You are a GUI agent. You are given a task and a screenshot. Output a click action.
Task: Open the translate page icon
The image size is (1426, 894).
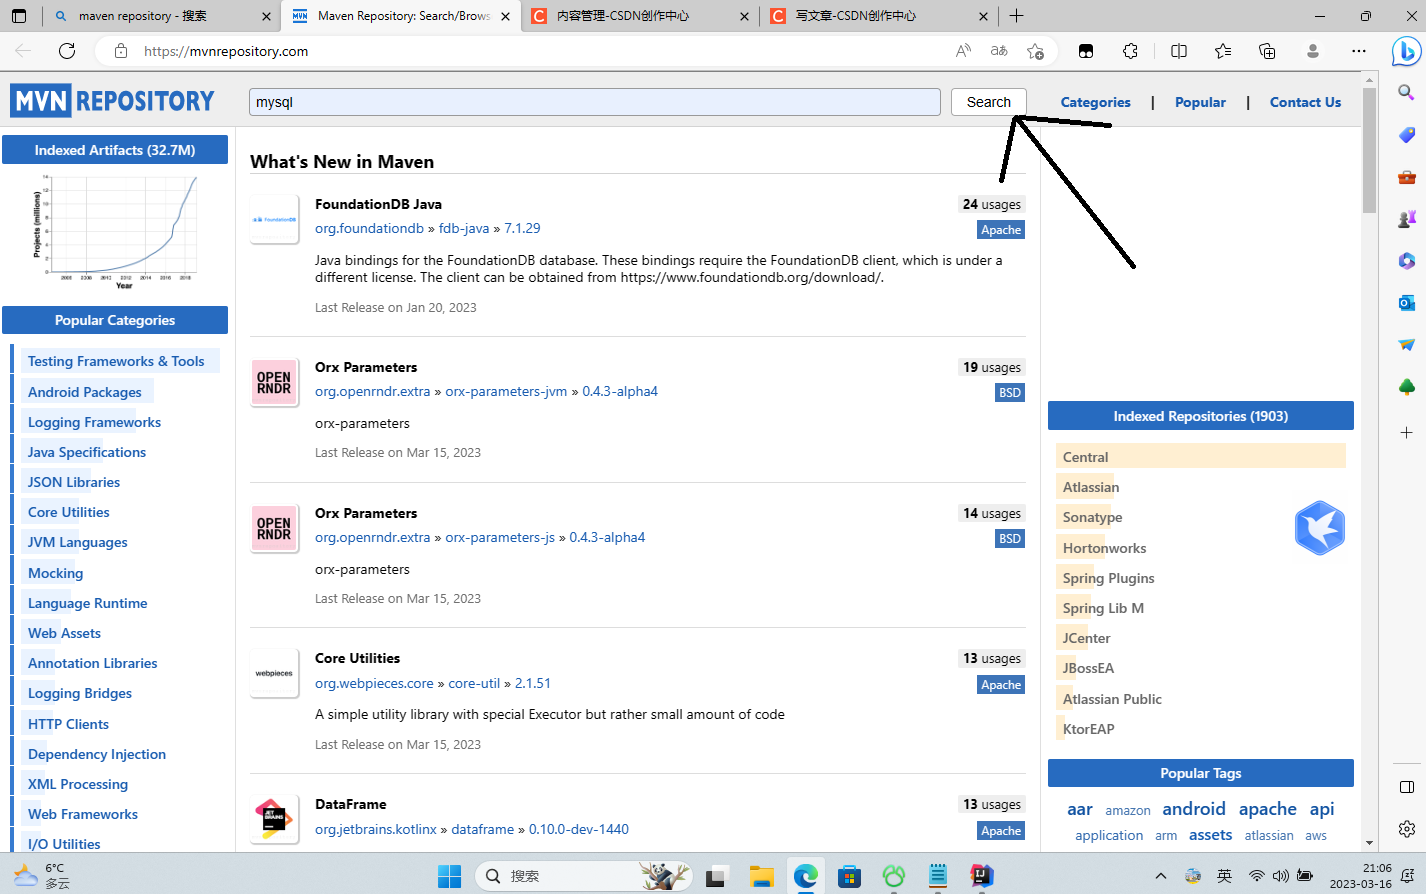[999, 51]
